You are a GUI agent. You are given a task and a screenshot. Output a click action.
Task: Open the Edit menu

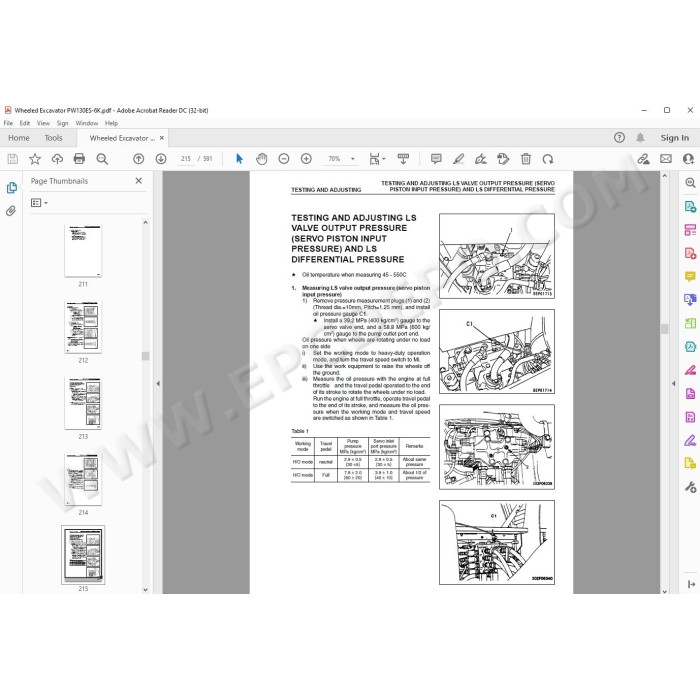point(25,123)
